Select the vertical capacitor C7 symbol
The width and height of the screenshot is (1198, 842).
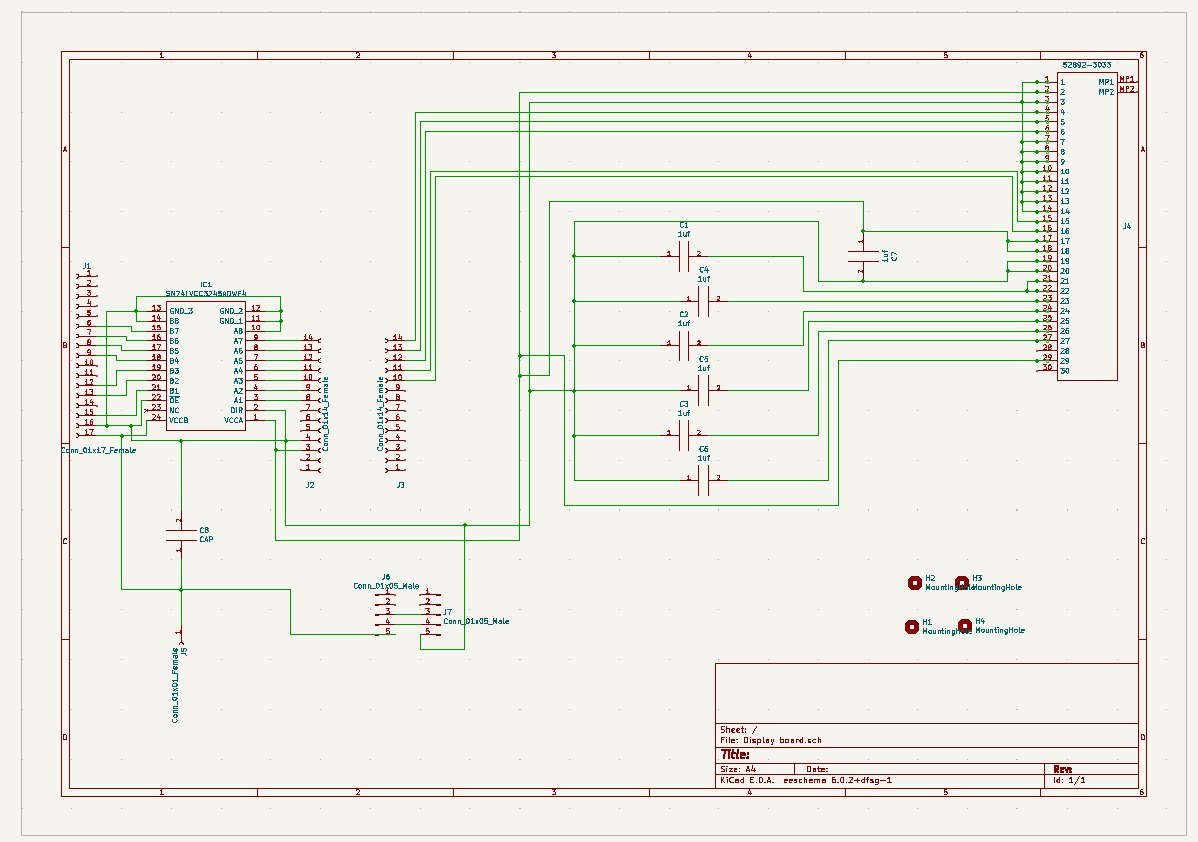tap(863, 256)
